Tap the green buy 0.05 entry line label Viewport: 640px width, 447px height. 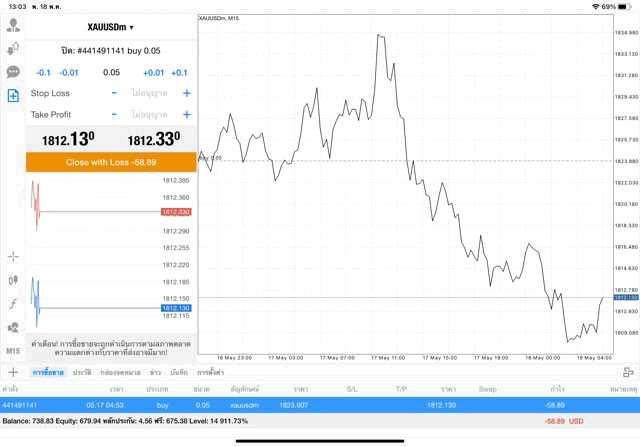click(211, 158)
